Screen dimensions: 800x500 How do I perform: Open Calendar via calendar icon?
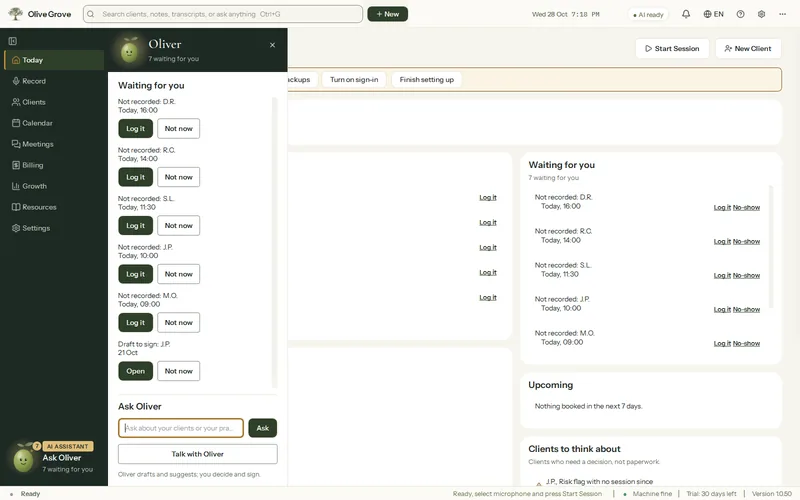click(16, 123)
